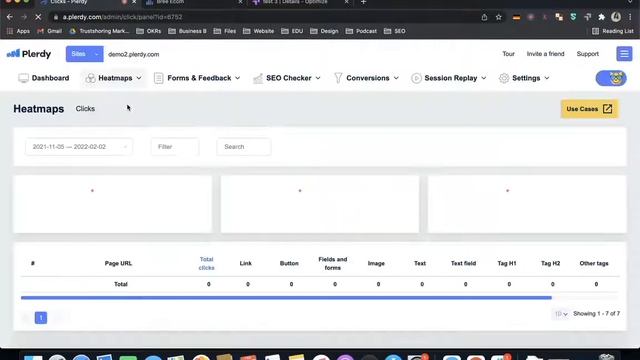
Task: Click the browser address bar
Action: point(261,17)
